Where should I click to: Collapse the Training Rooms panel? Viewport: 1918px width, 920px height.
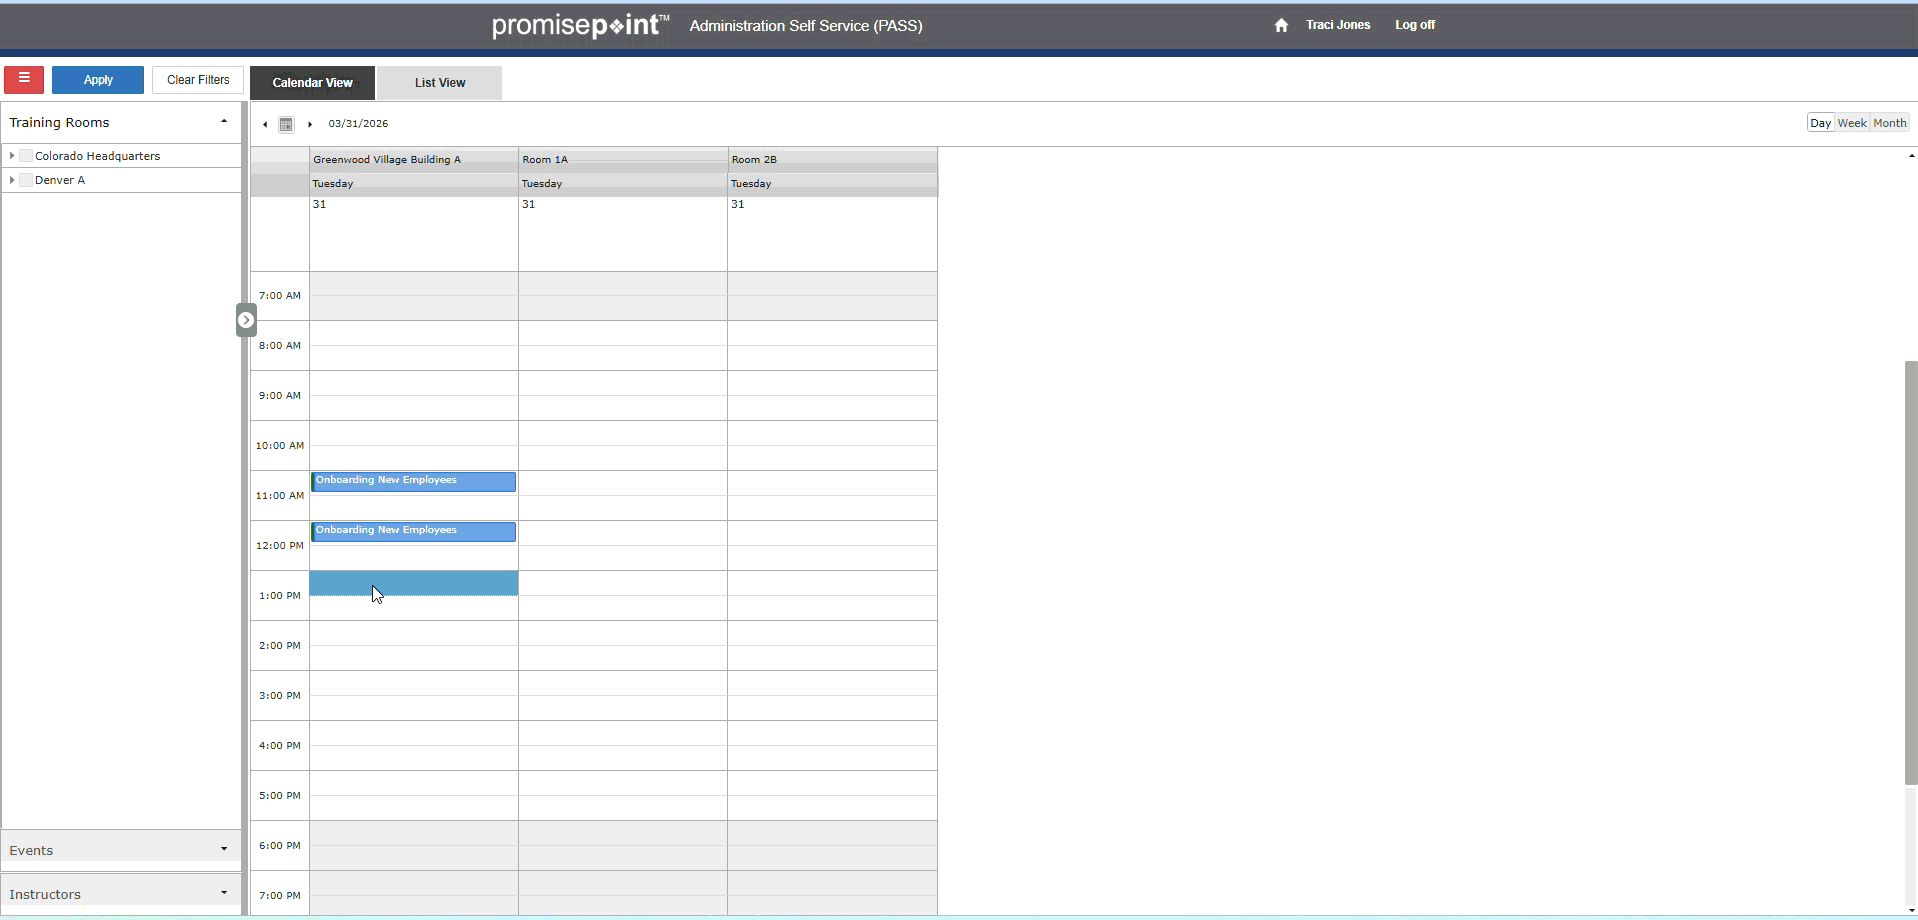tap(224, 122)
